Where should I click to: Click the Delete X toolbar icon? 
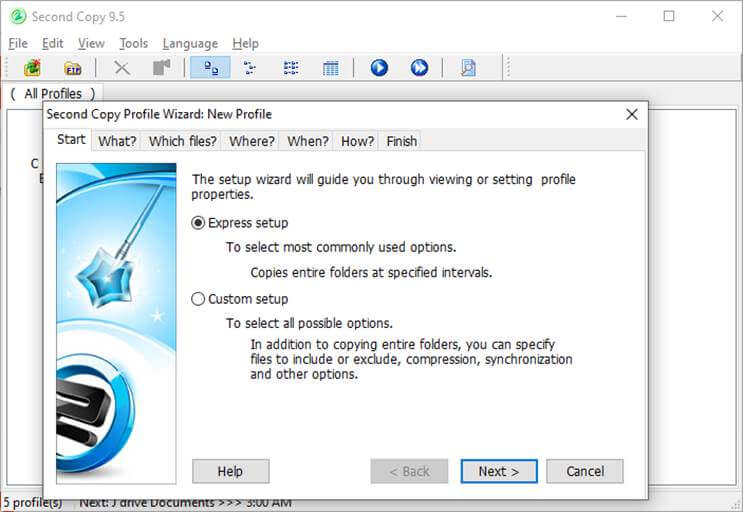pyautogui.click(x=122, y=68)
